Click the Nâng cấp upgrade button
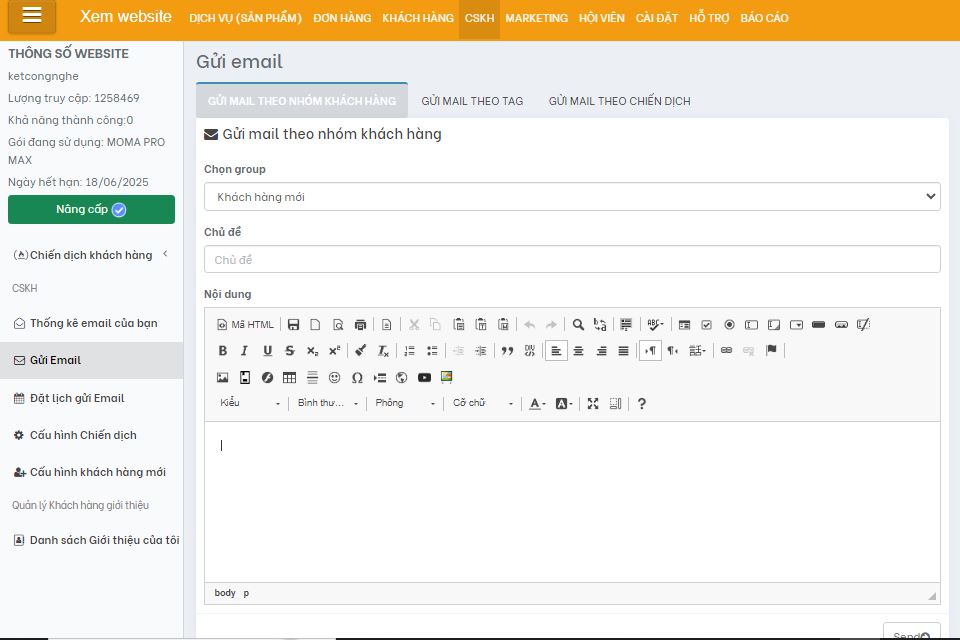 pyautogui.click(x=91, y=210)
